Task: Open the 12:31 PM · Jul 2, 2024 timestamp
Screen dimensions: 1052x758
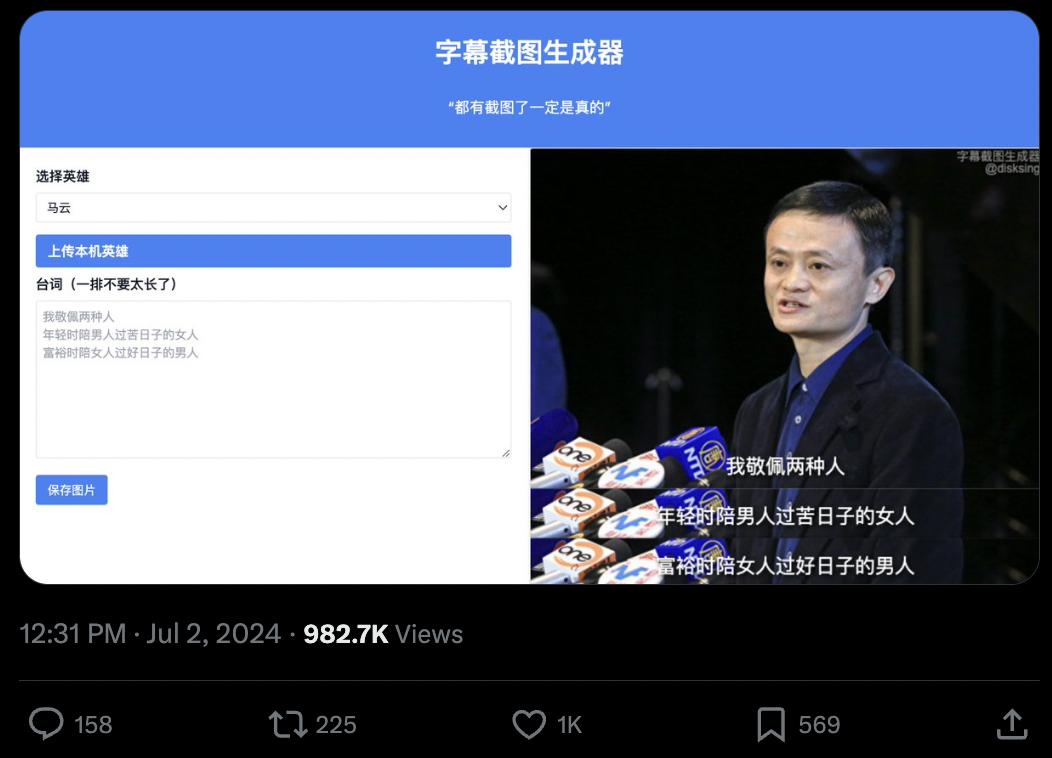Action: [x=150, y=634]
